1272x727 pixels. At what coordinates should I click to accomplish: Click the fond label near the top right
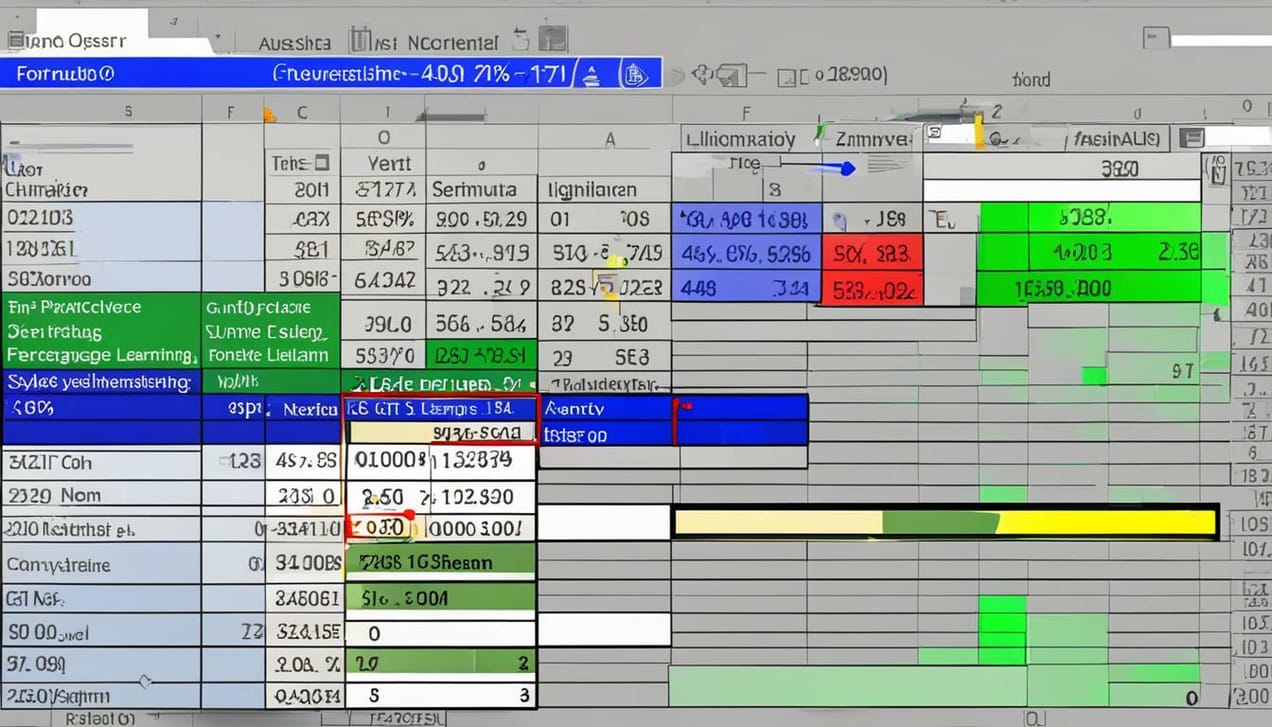click(x=1030, y=78)
